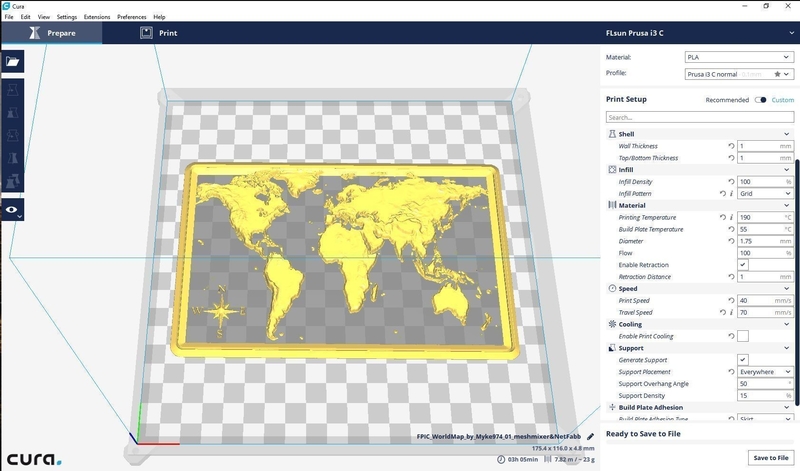Revert the Enable Print Cooling setting
The height and width of the screenshot is (471, 800).
click(x=731, y=336)
